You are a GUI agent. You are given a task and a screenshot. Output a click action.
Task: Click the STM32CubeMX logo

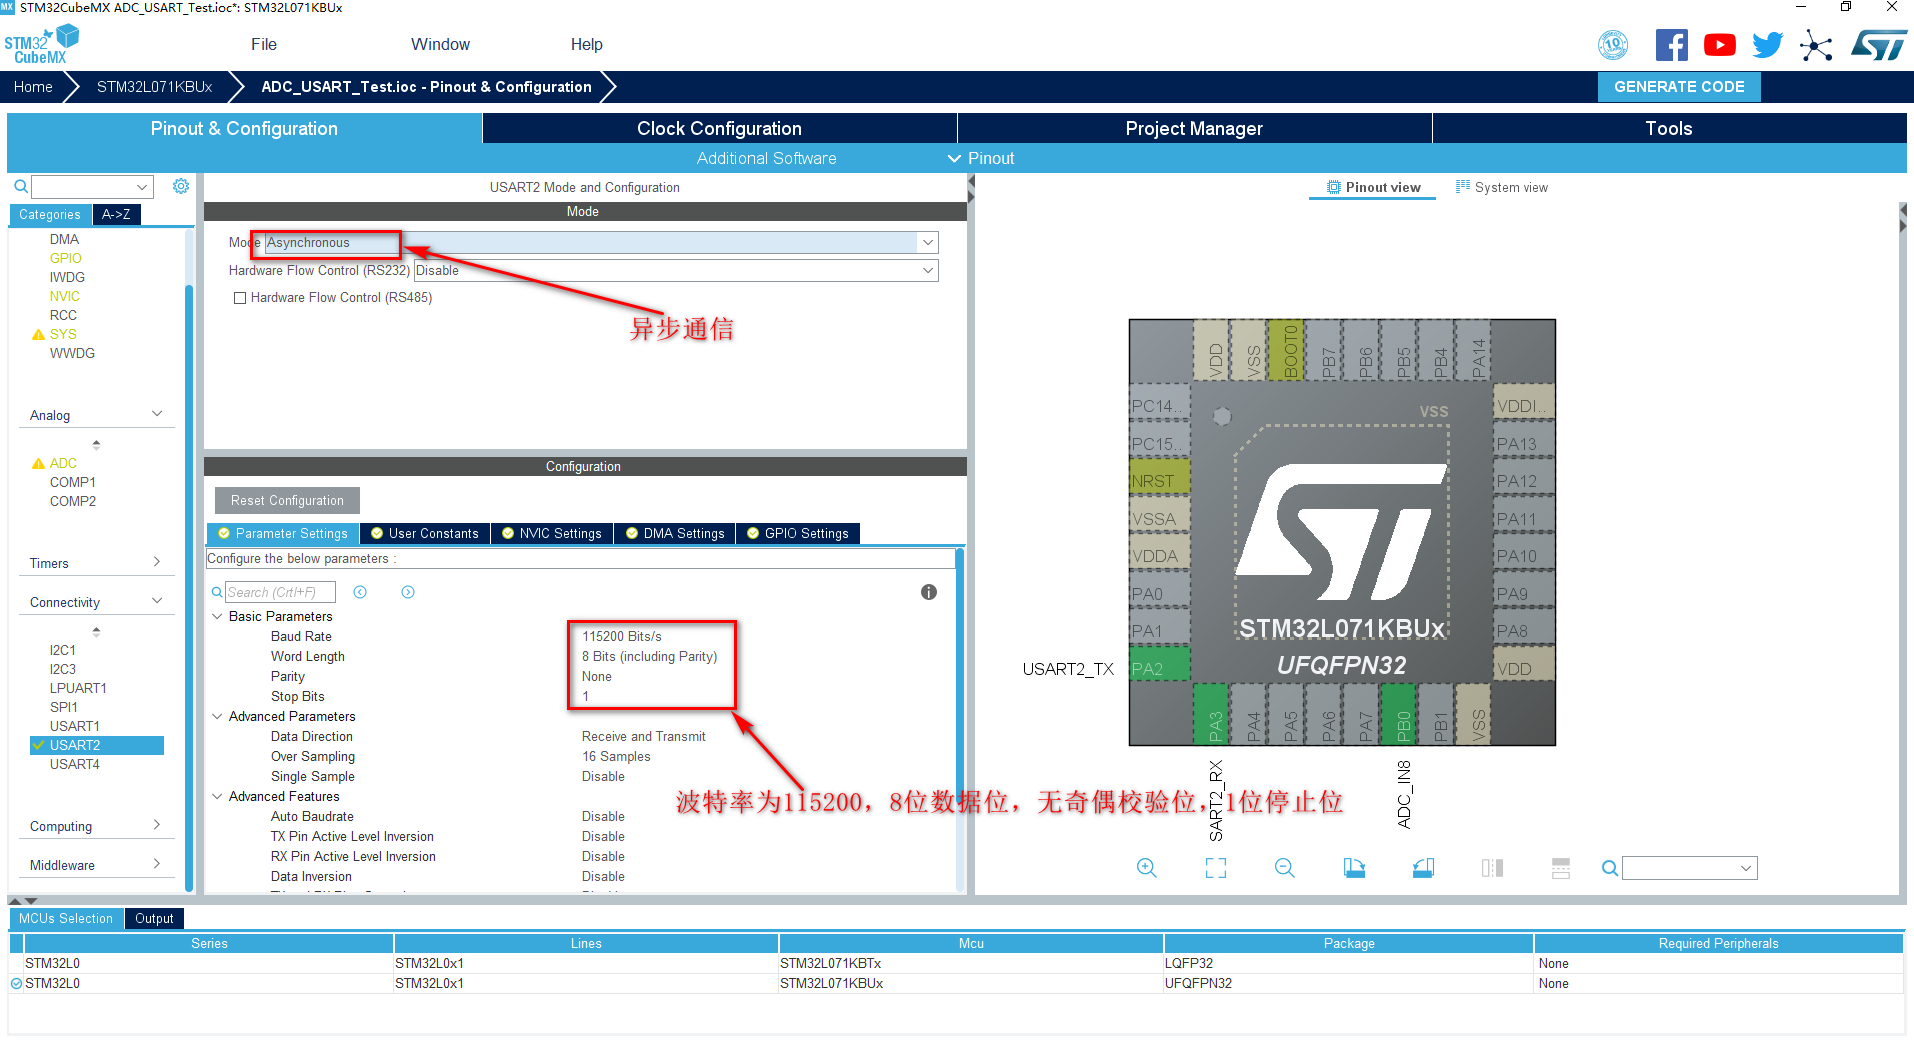pyautogui.click(x=41, y=45)
